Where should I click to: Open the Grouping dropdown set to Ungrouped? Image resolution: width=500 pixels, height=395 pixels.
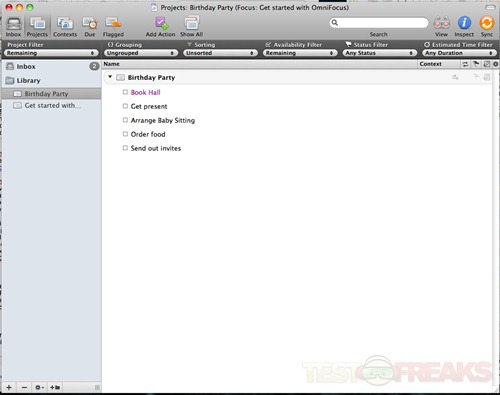(x=141, y=53)
